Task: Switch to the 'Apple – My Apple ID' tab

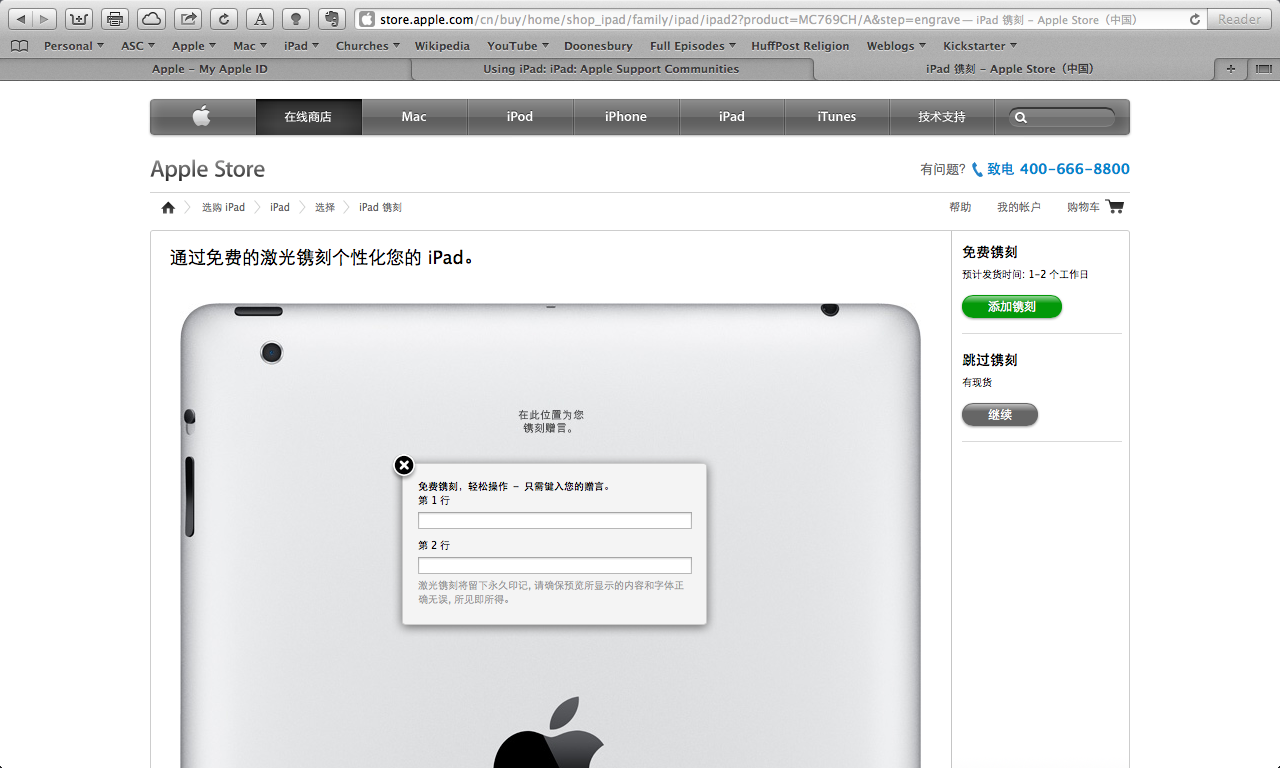Action: [209, 69]
